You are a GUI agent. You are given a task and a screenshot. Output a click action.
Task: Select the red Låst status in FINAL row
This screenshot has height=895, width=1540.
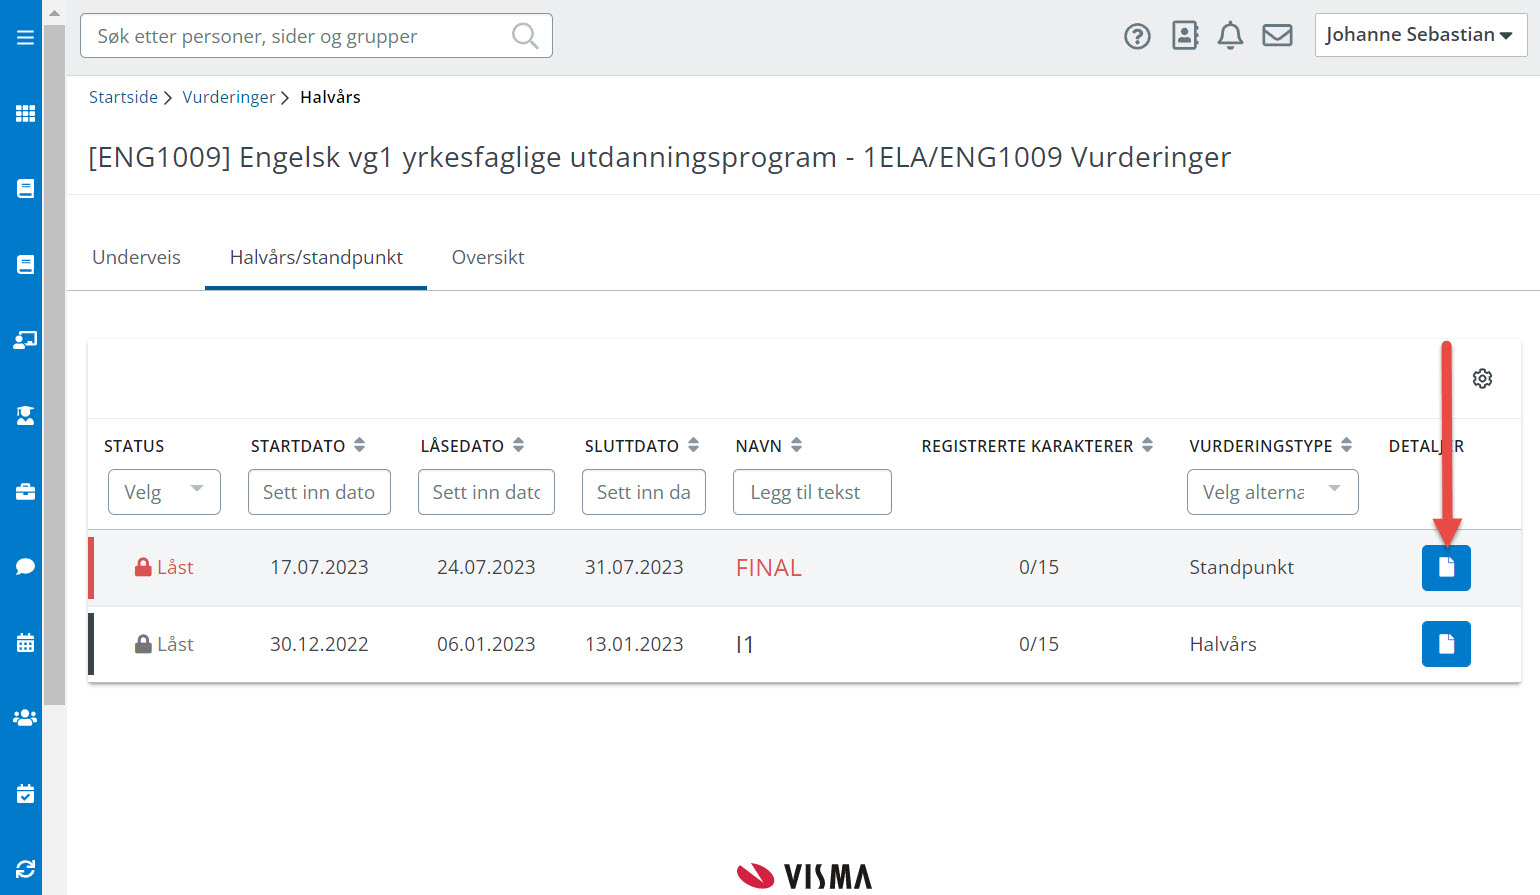click(164, 567)
